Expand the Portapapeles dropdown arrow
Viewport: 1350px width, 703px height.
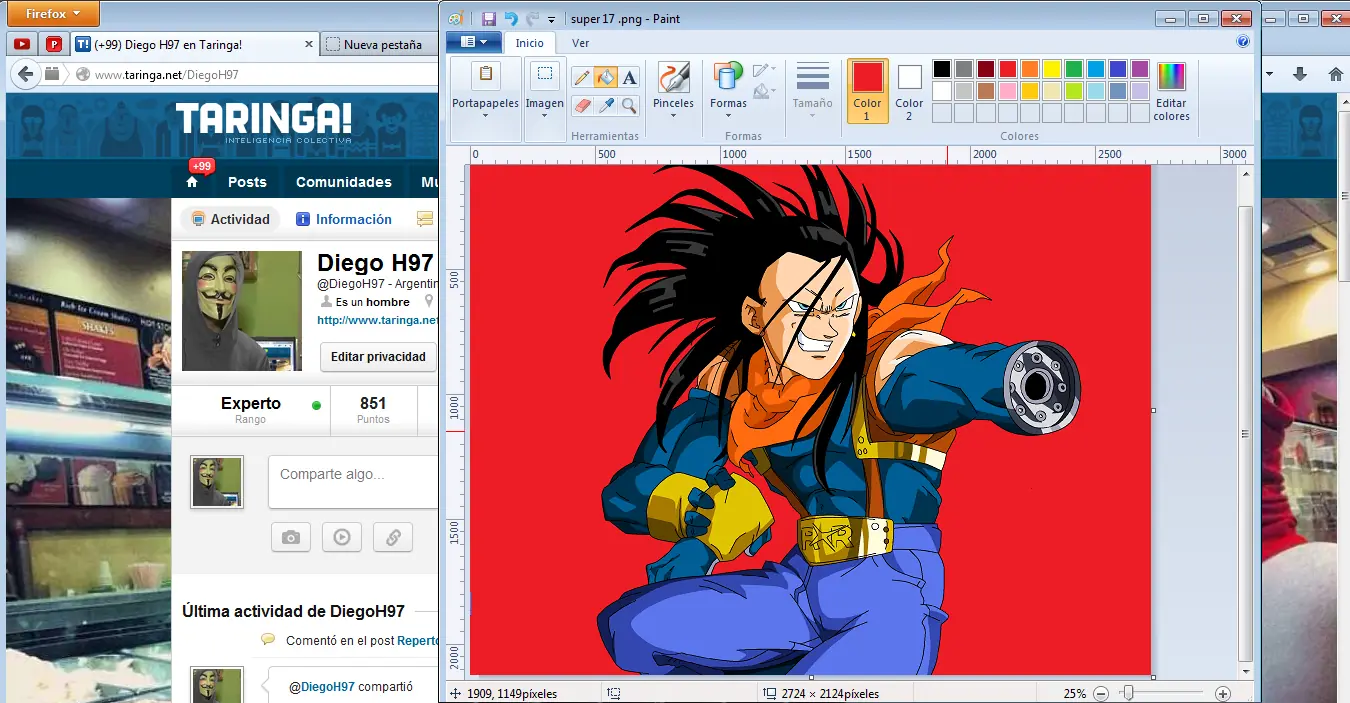tap(485, 115)
